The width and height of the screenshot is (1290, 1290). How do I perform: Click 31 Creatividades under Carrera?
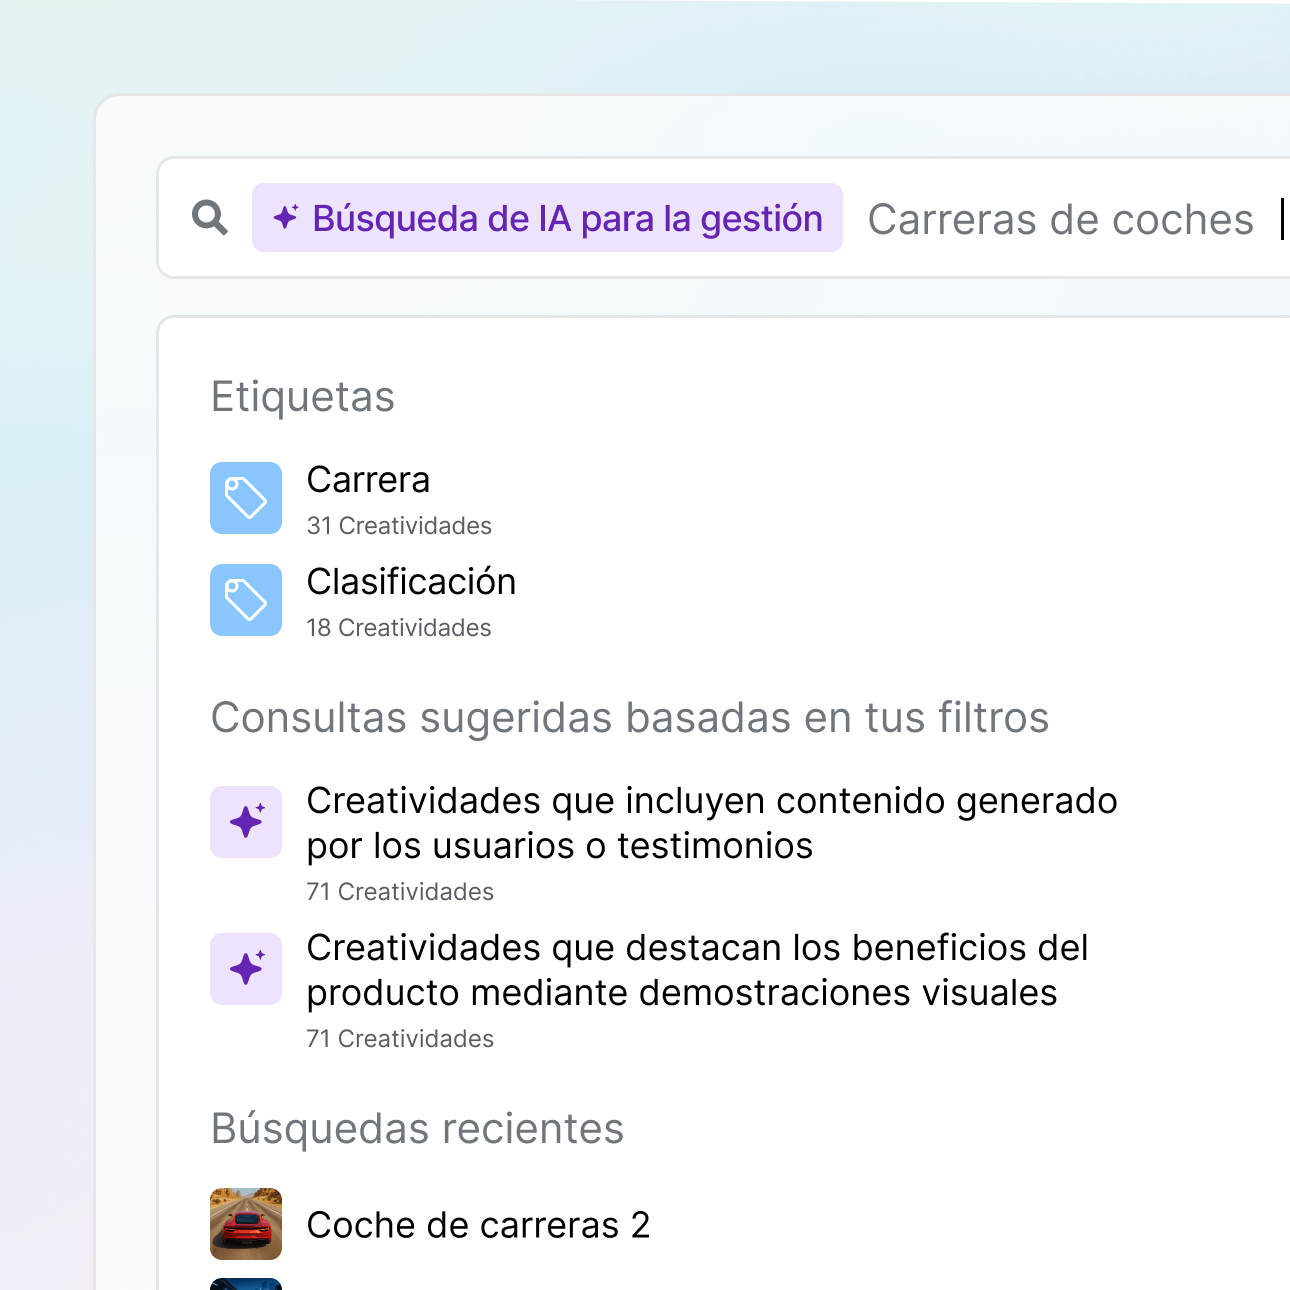(400, 525)
